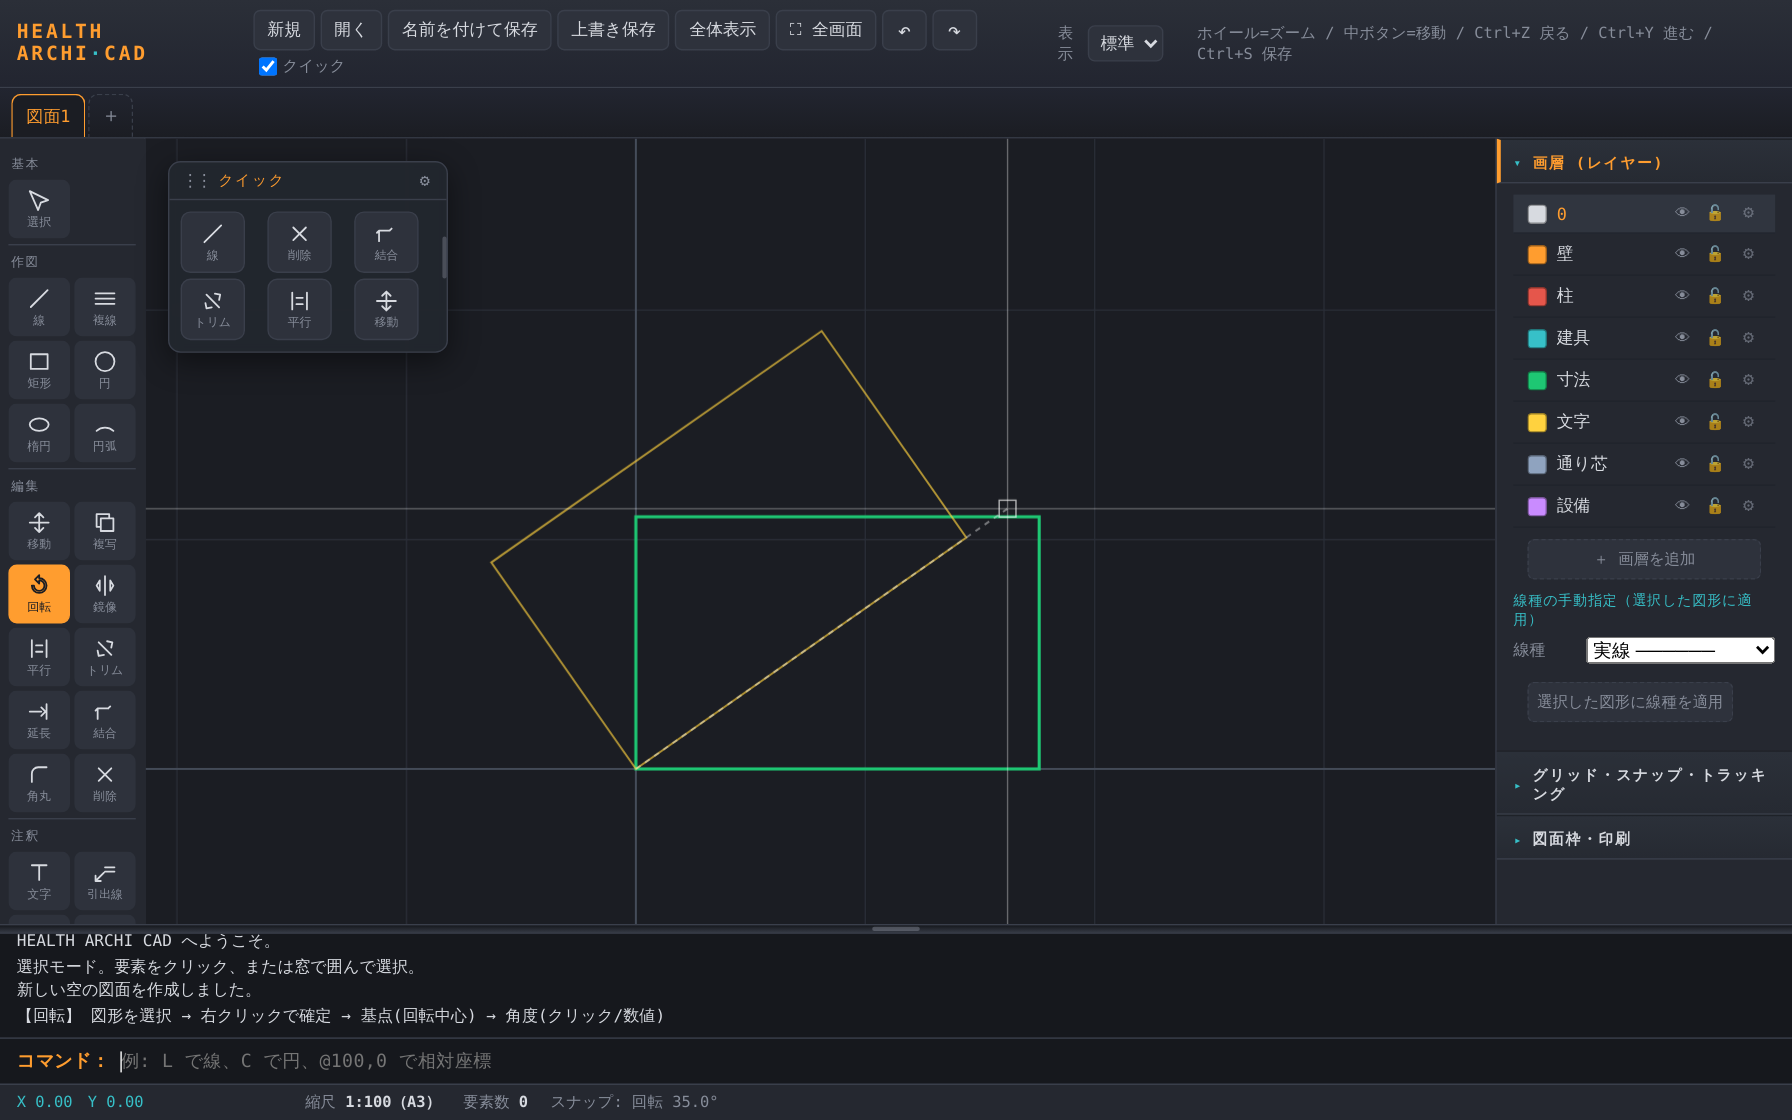Select the 鏡像 mirror tool
The width and height of the screenshot is (1792, 1120).
[105, 593]
